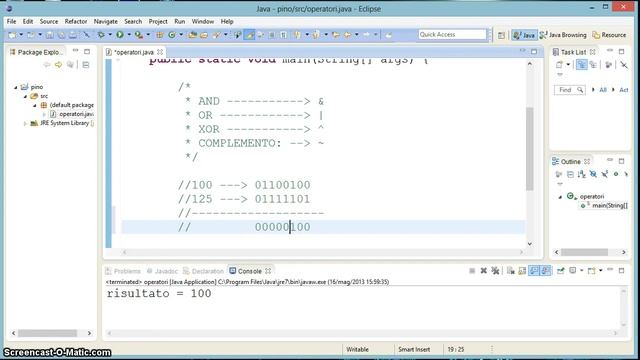
Task: Select the operatori.java editor tab
Action: (133, 52)
